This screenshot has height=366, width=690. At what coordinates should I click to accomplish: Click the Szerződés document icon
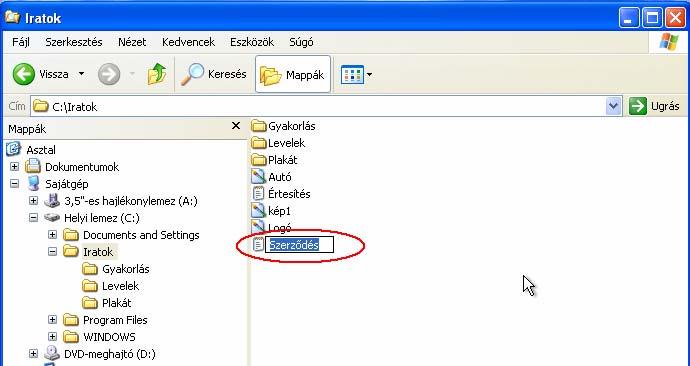point(258,245)
